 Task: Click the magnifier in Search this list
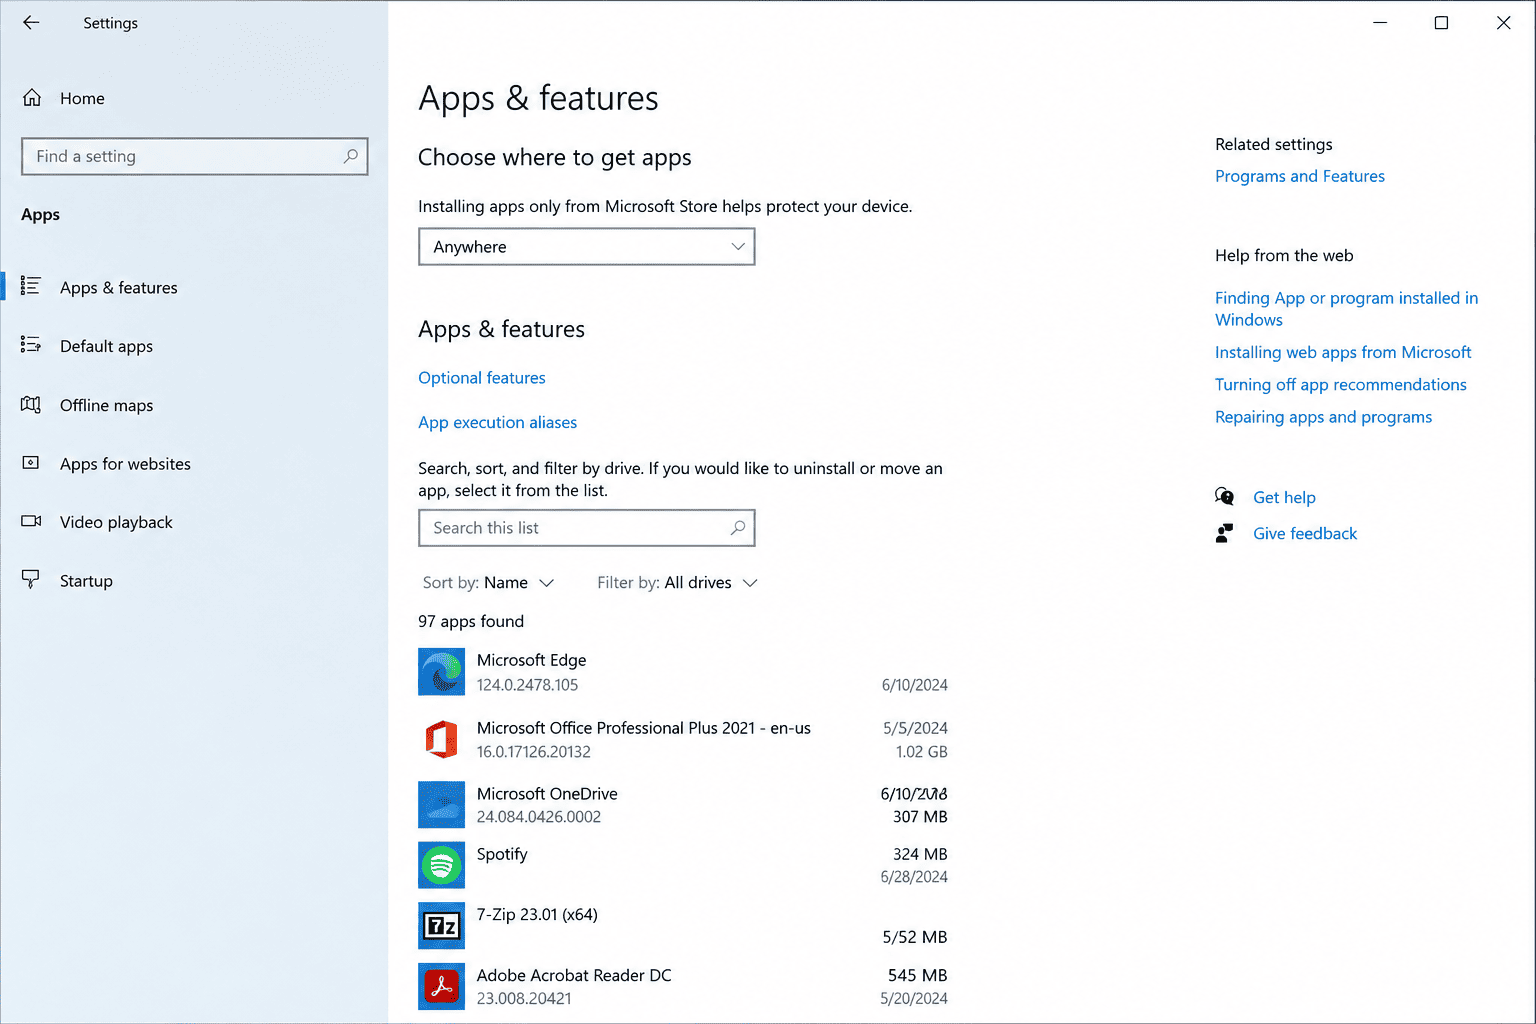point(738,528)
